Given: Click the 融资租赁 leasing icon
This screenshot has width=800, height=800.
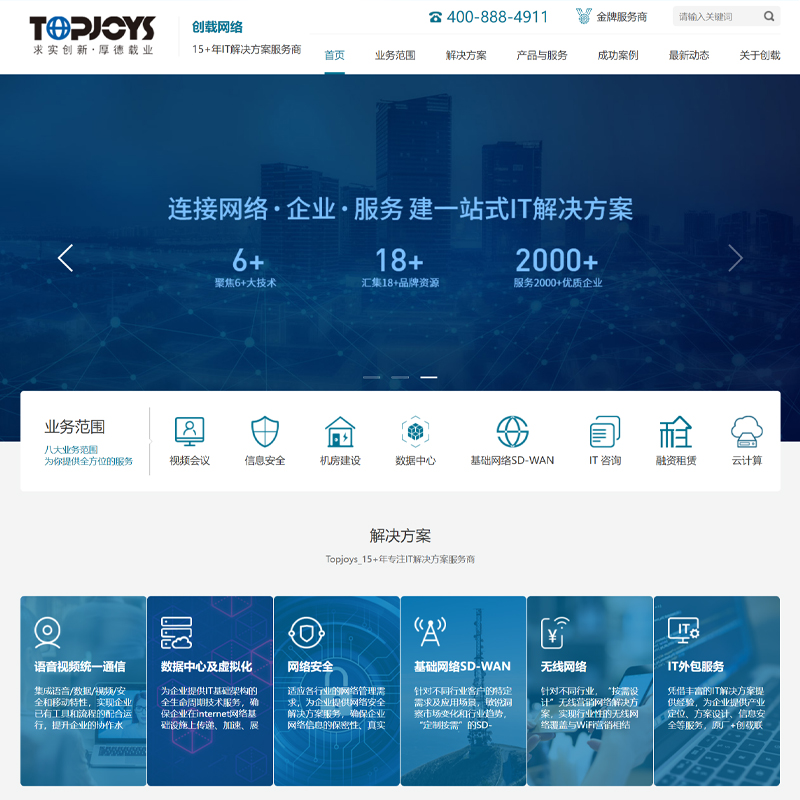Looking at the screenshot, I should (x=676, y=431).
